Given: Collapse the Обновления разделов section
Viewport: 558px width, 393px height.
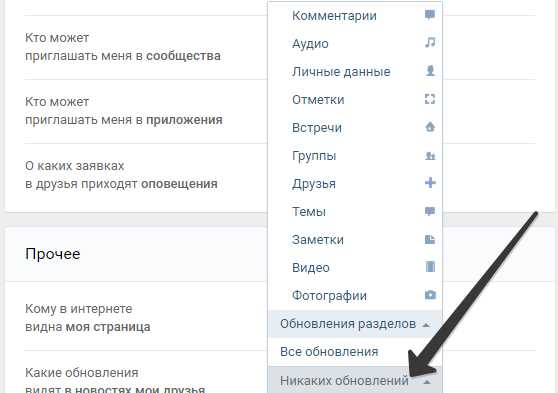Looking at the screenshot, I should pyautogui.click(x=355, y=324).
